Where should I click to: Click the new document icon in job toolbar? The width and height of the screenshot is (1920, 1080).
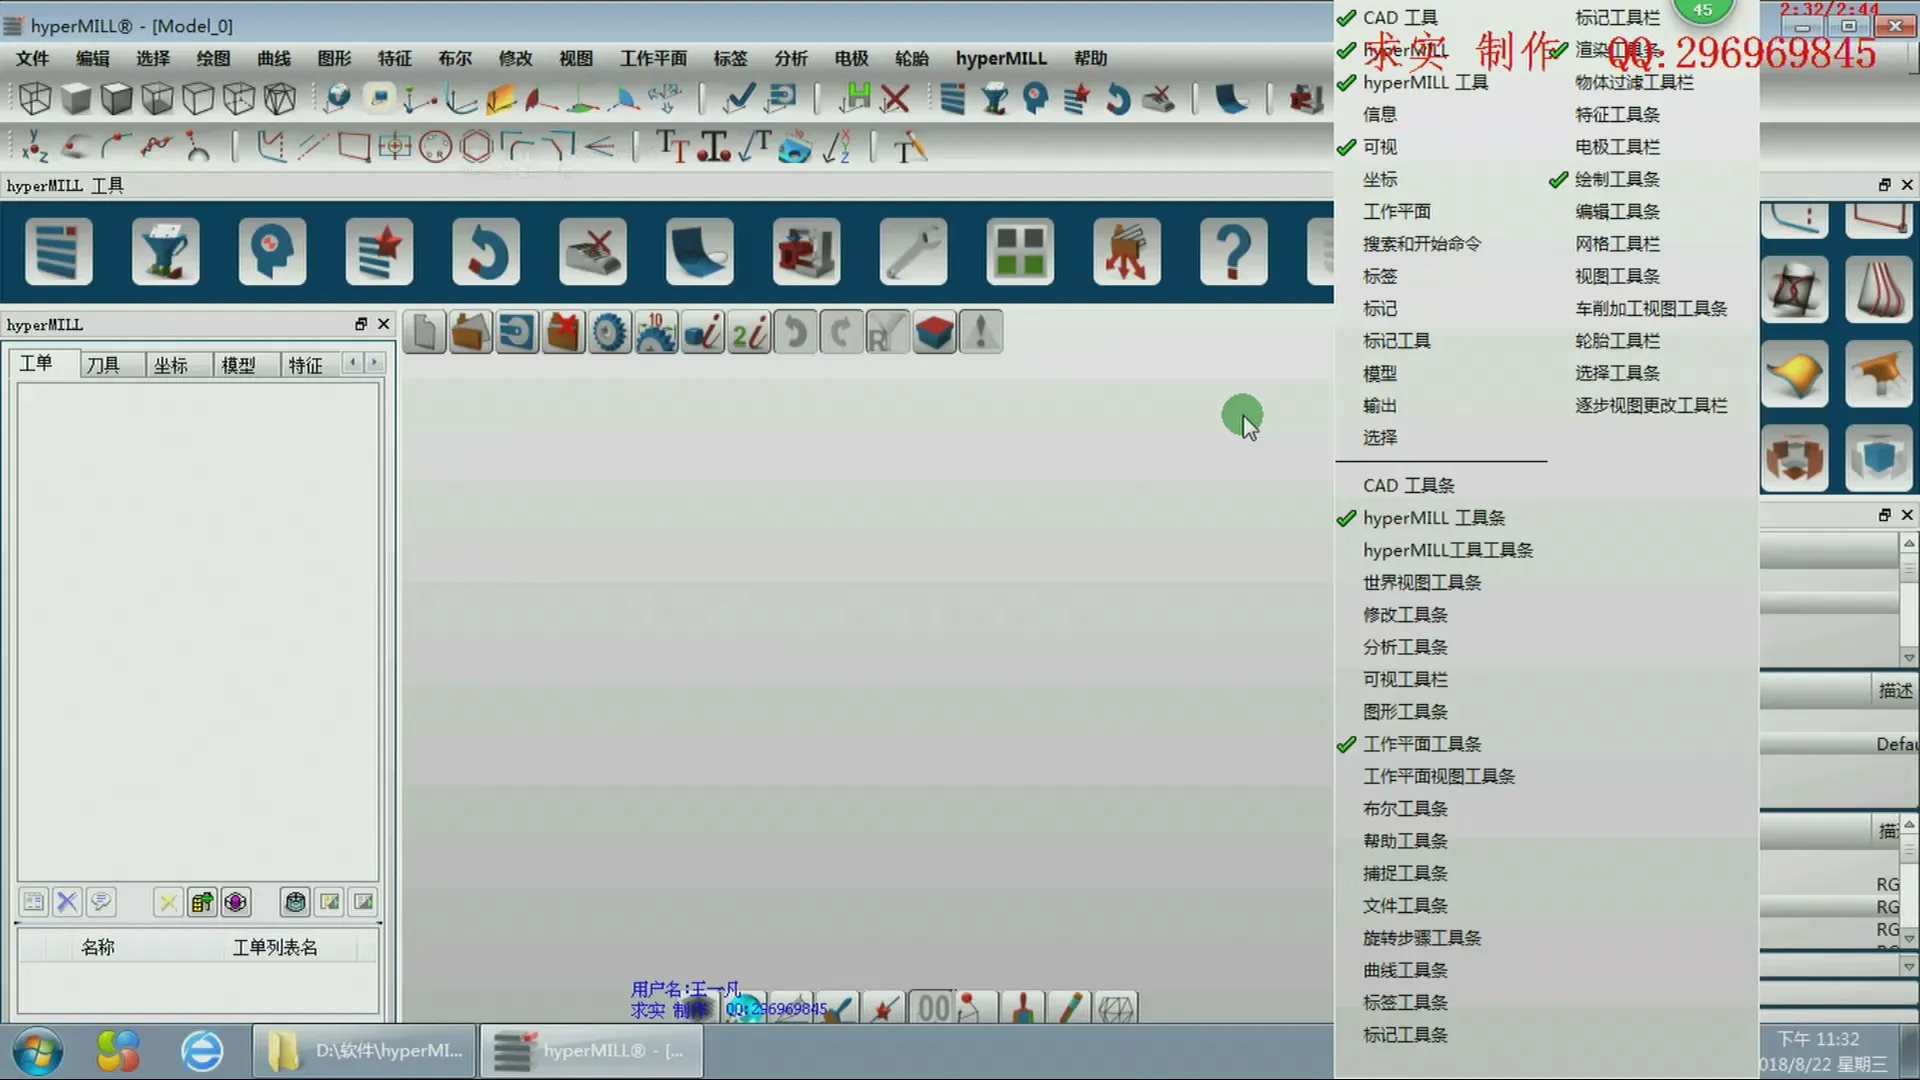coord(424,333)
